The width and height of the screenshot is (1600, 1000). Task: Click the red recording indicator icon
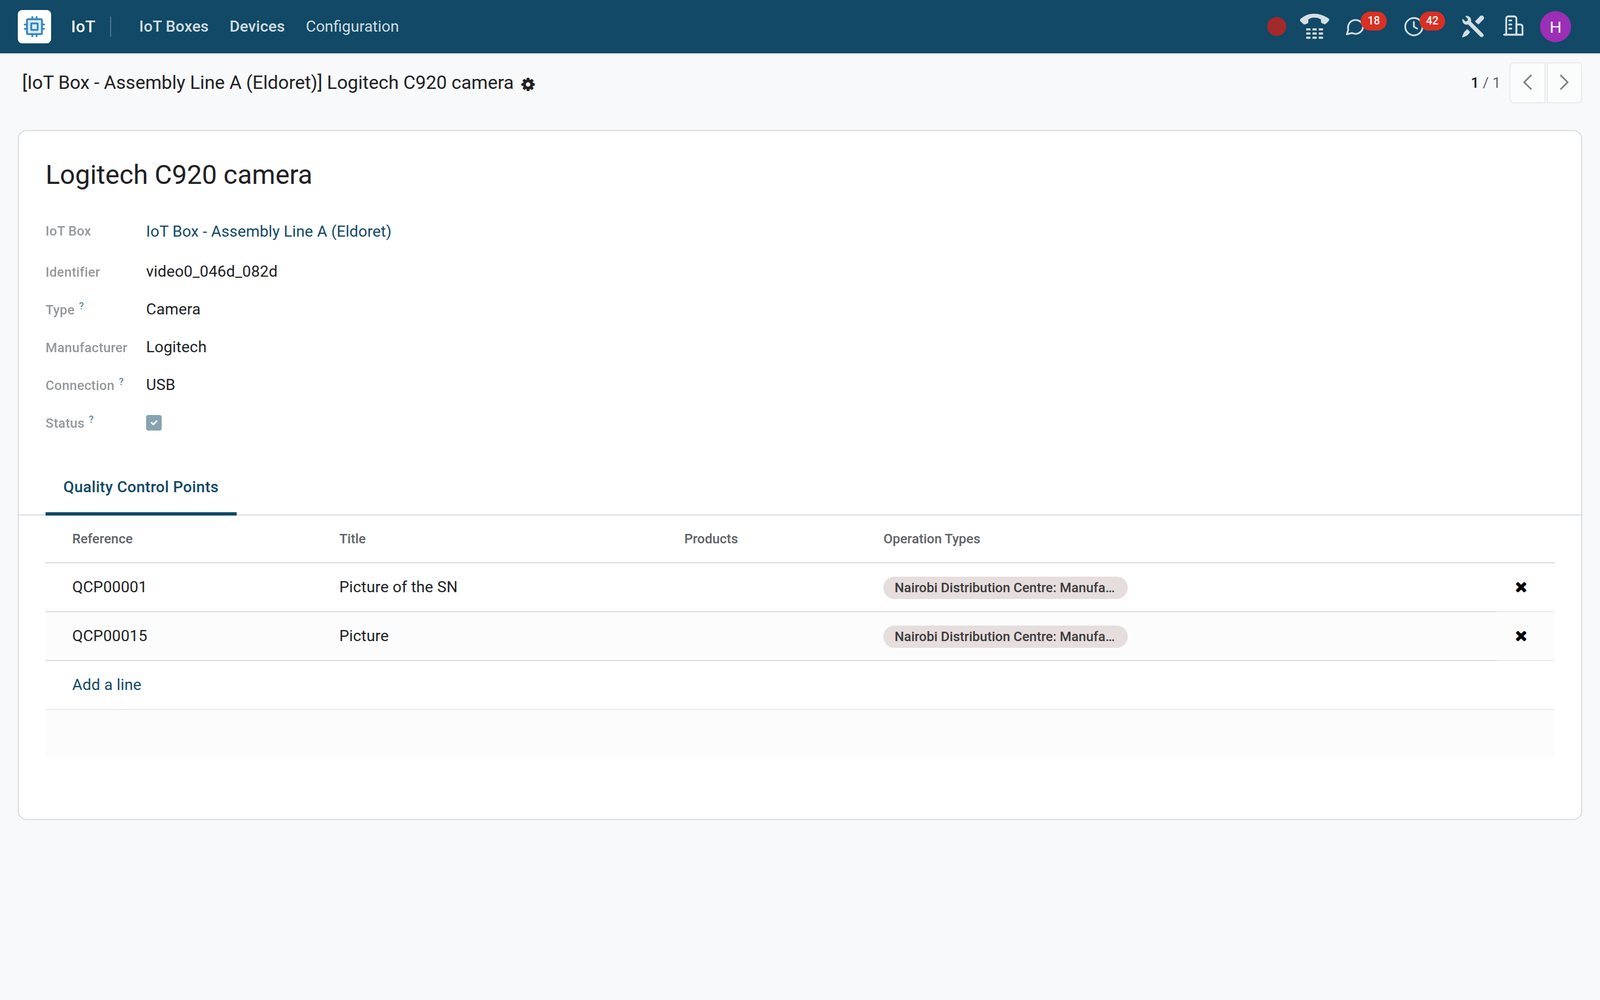(1276, 27)
